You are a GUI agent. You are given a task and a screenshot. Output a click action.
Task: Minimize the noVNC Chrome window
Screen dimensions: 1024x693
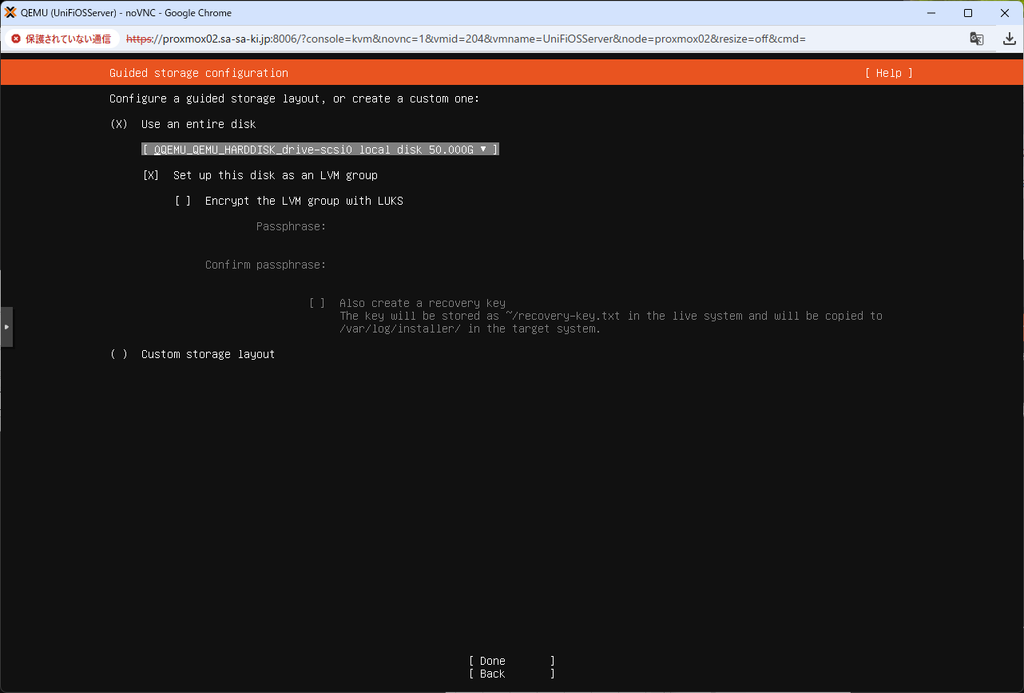pyautogui.click(x=931, y=12)
